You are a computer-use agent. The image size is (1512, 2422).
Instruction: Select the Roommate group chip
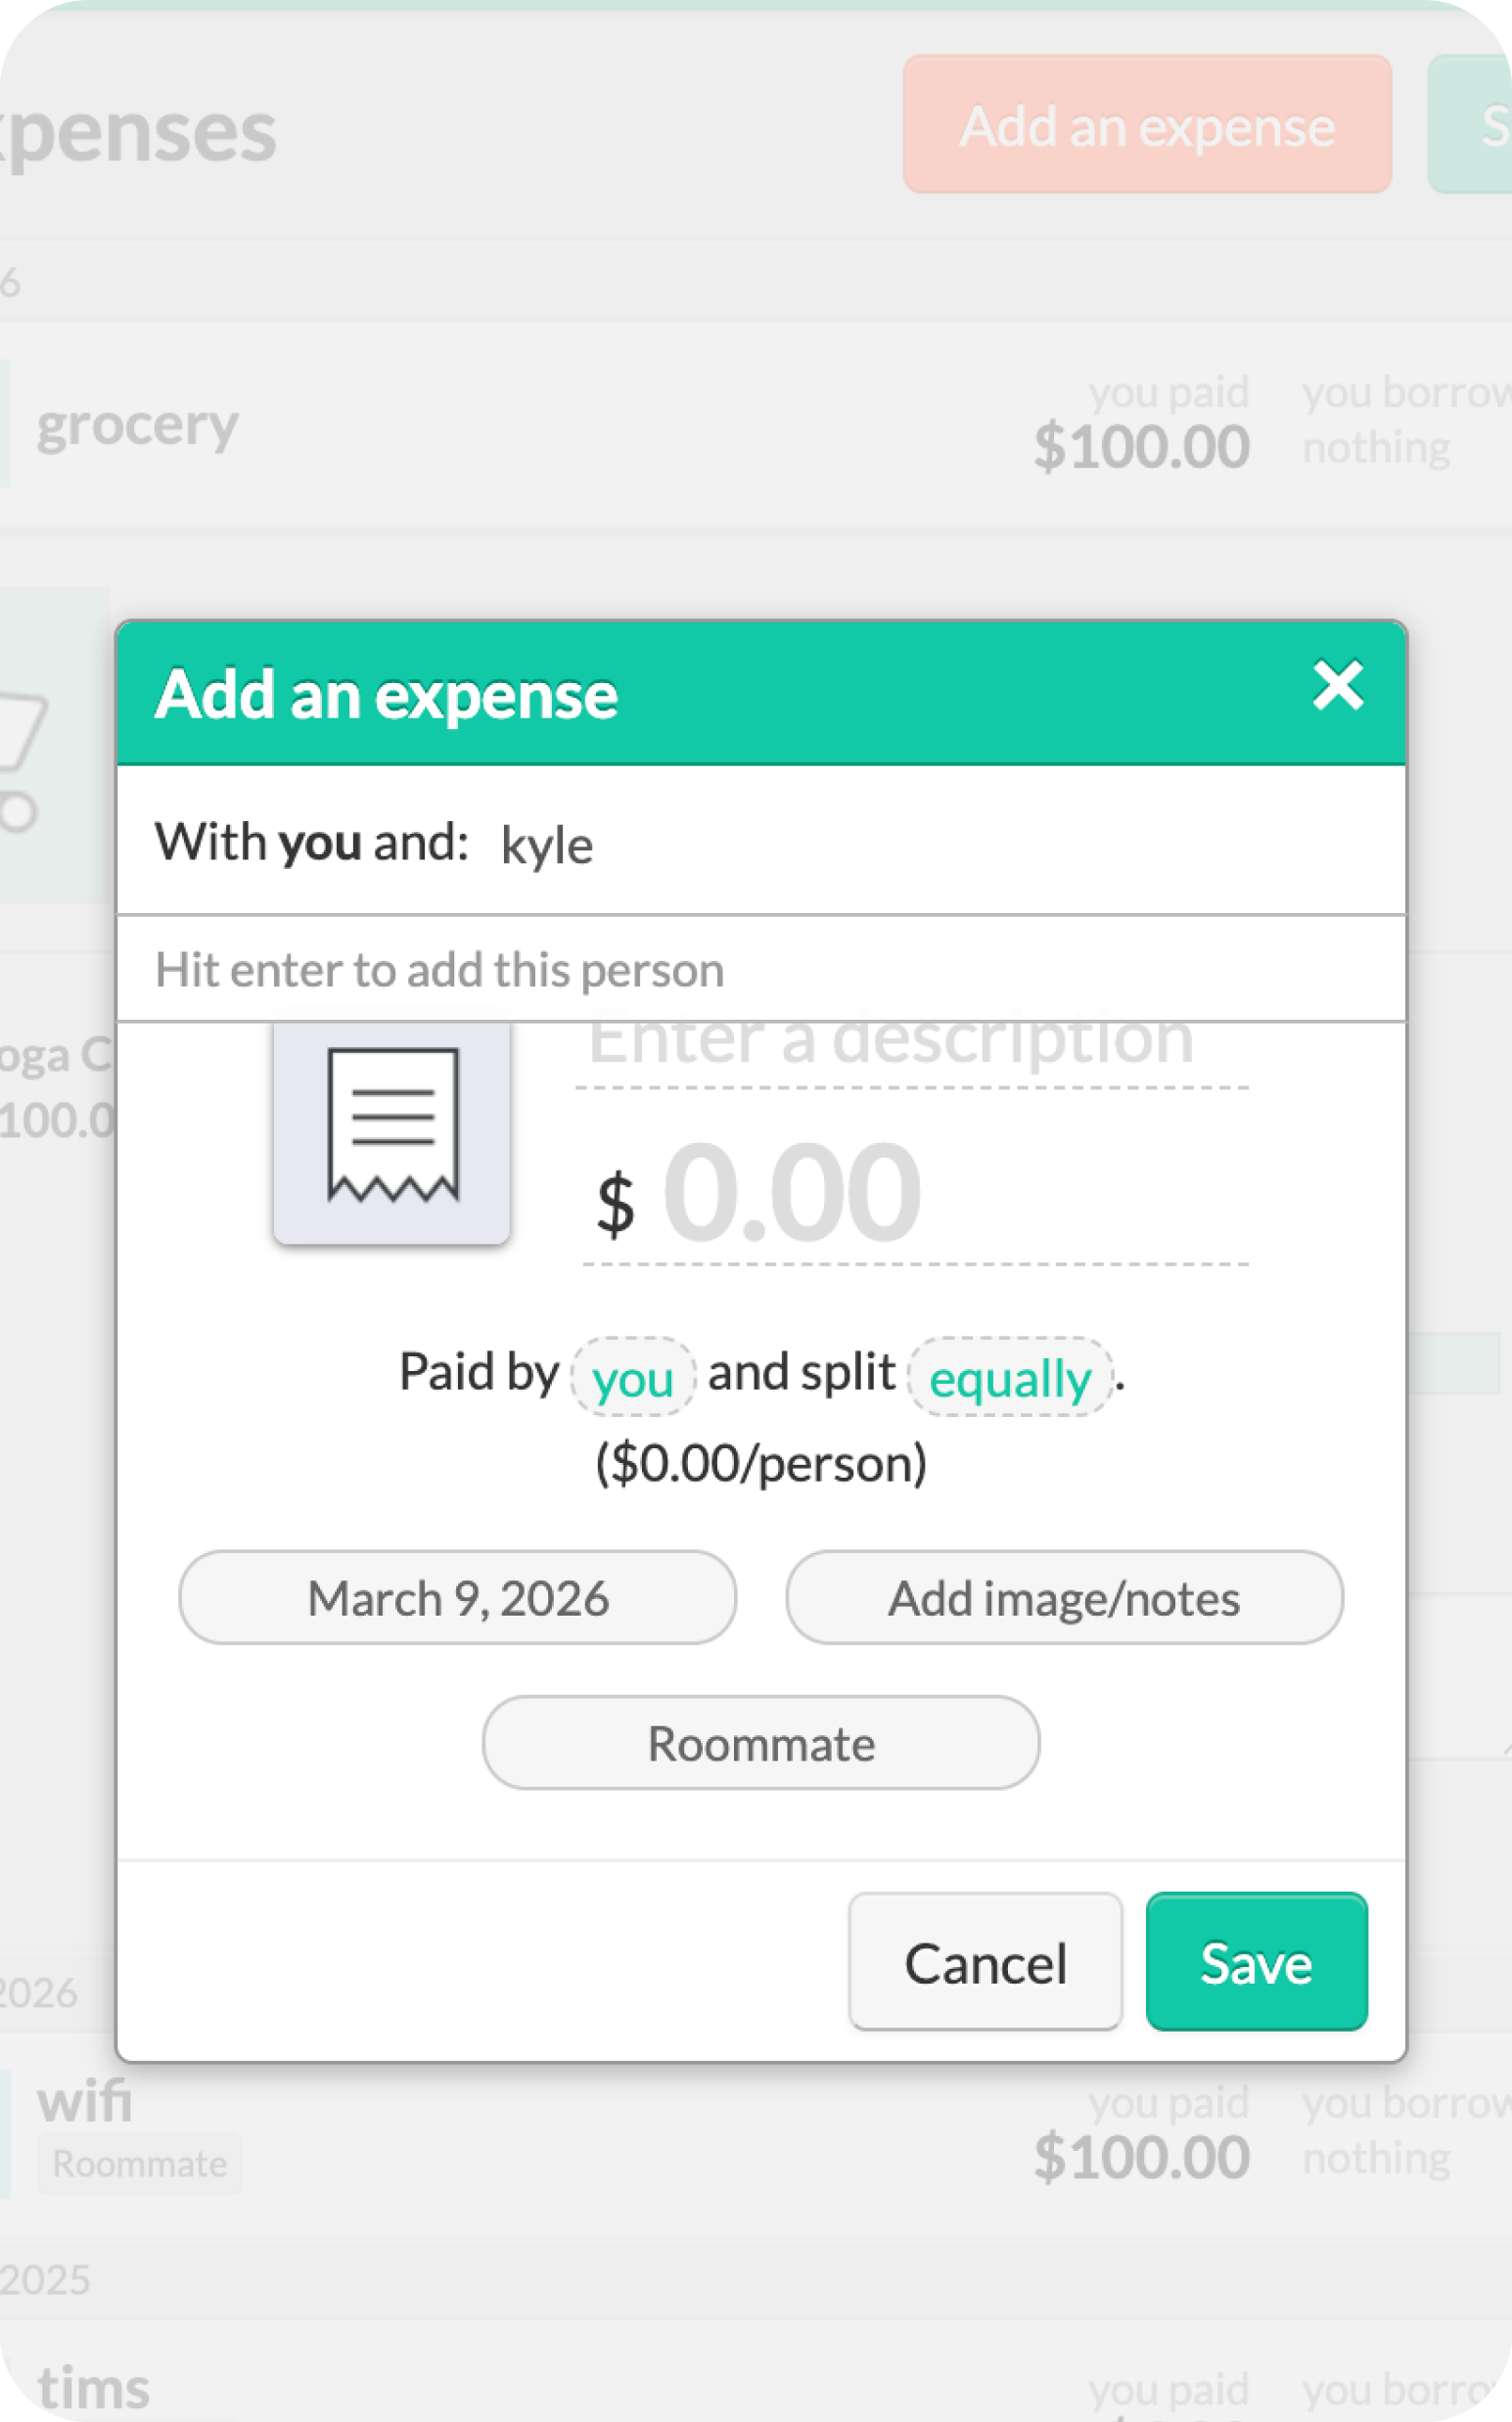(762, 1742)
